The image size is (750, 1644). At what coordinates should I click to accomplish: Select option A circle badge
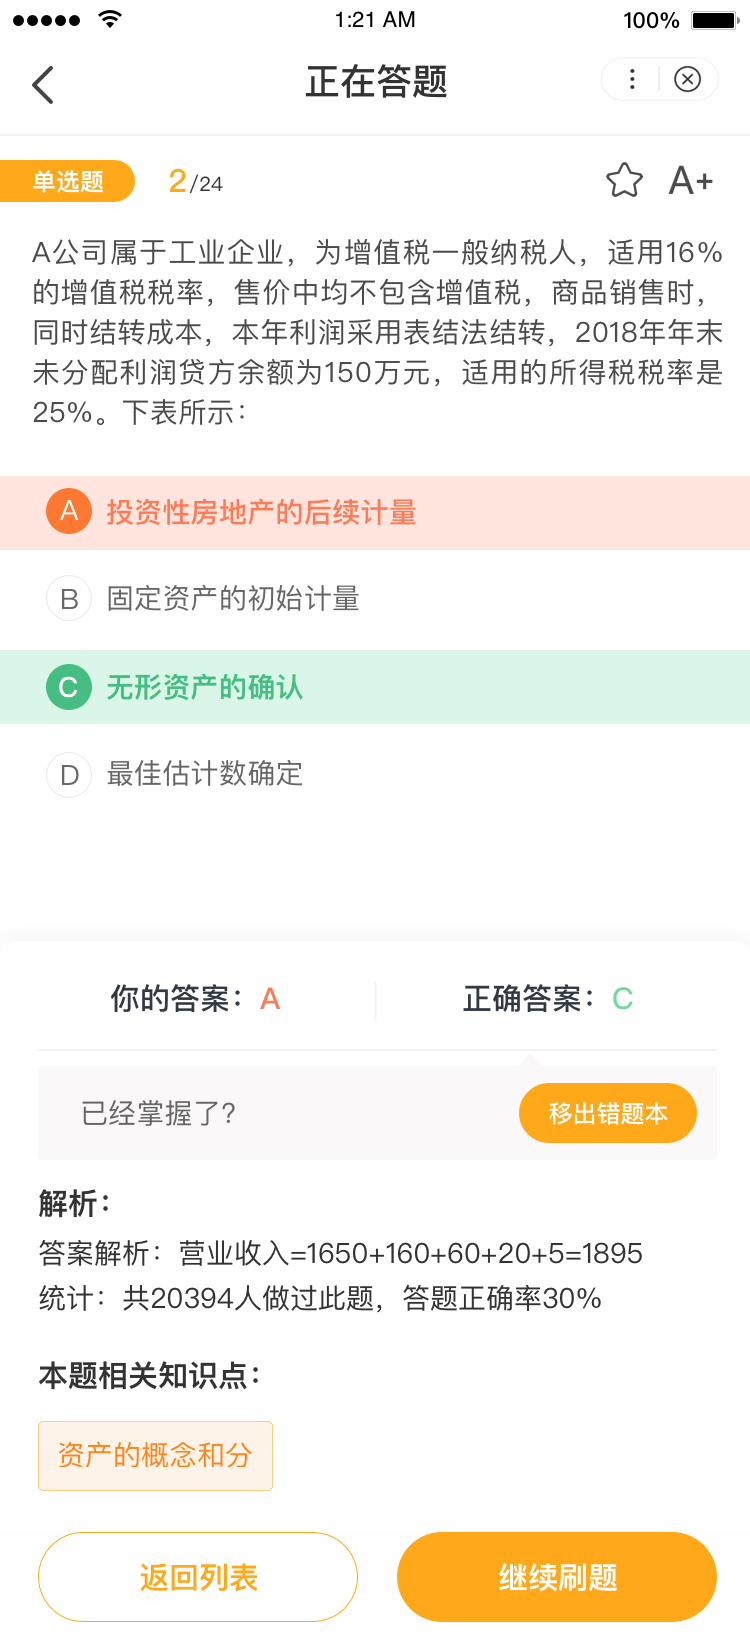[69, 512]
